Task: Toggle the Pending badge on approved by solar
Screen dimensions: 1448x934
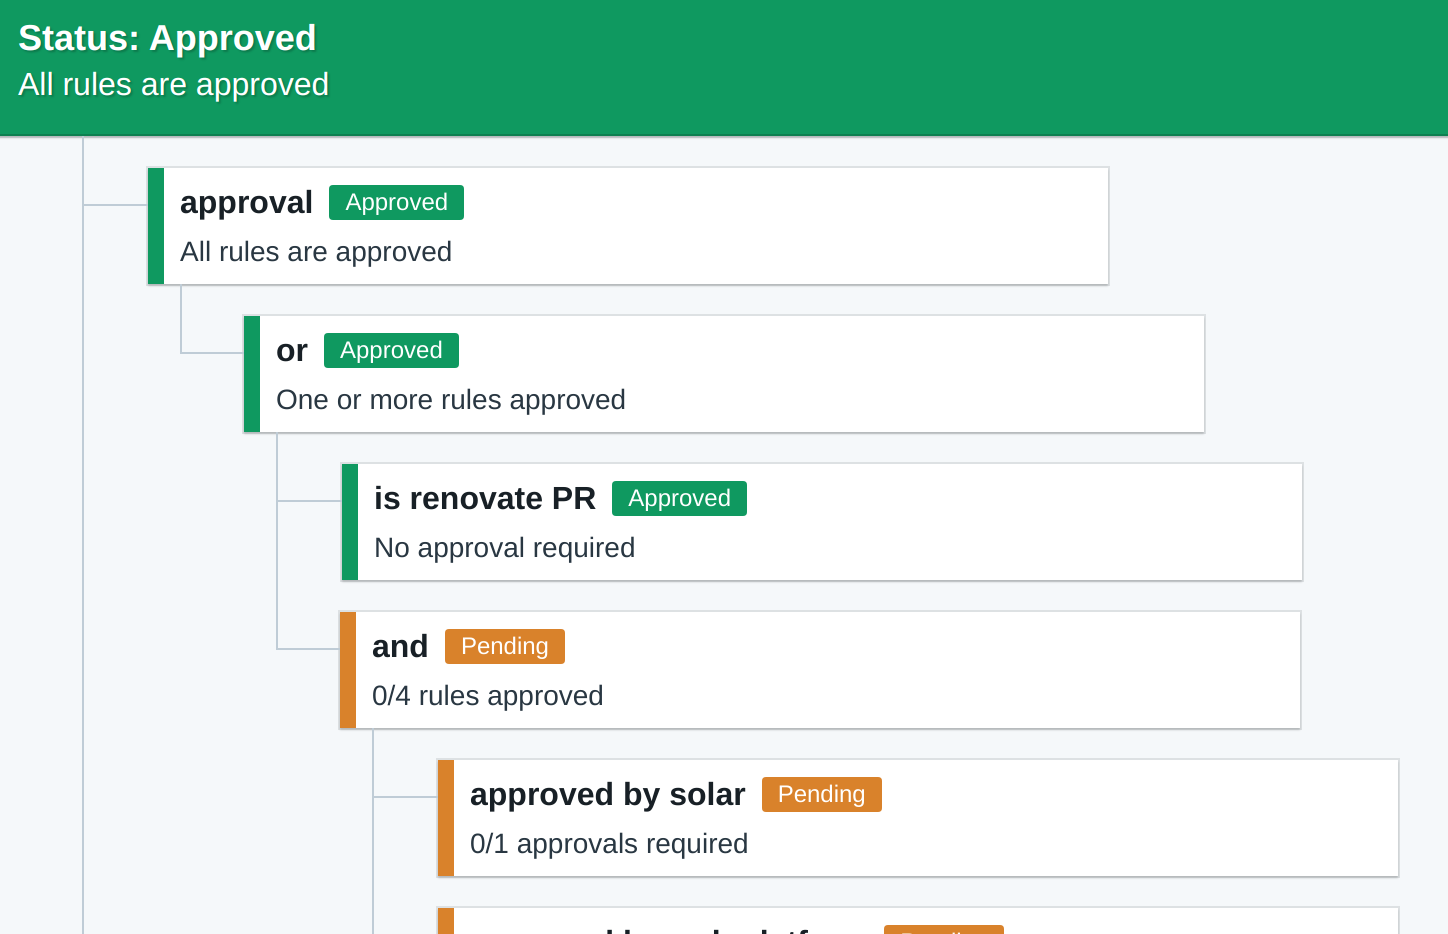Action: point(821,794)
